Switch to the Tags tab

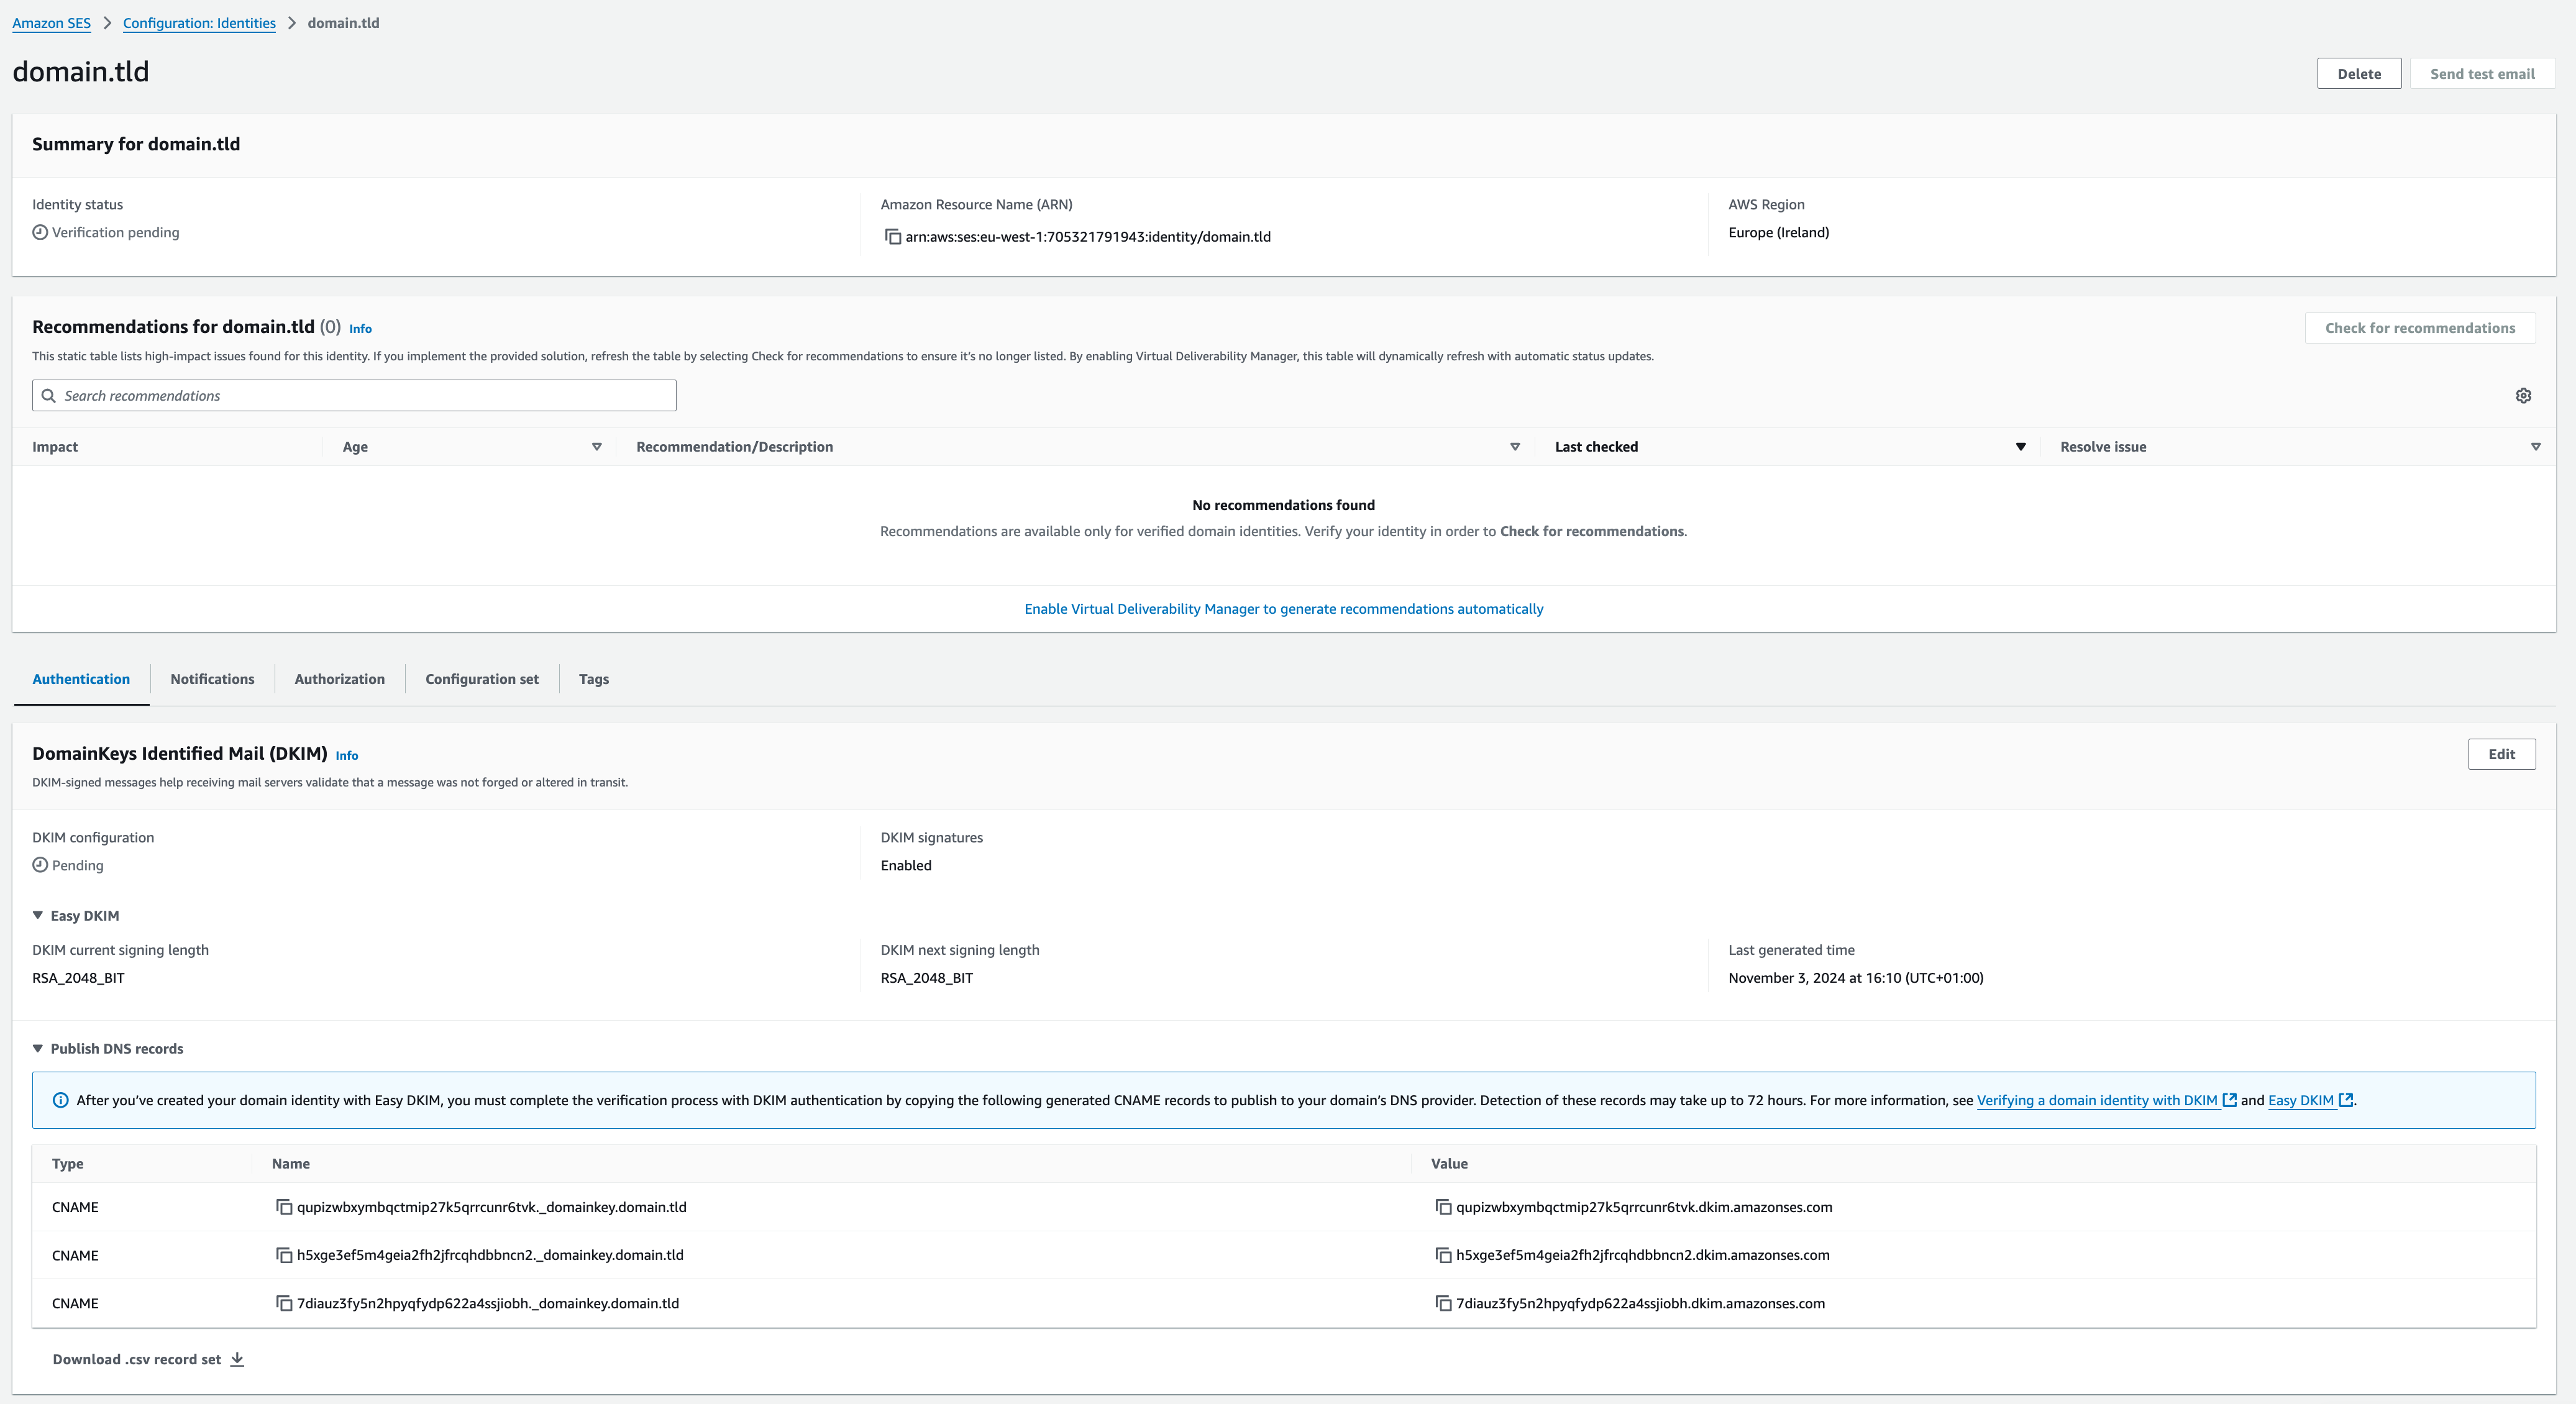[593, 679]
